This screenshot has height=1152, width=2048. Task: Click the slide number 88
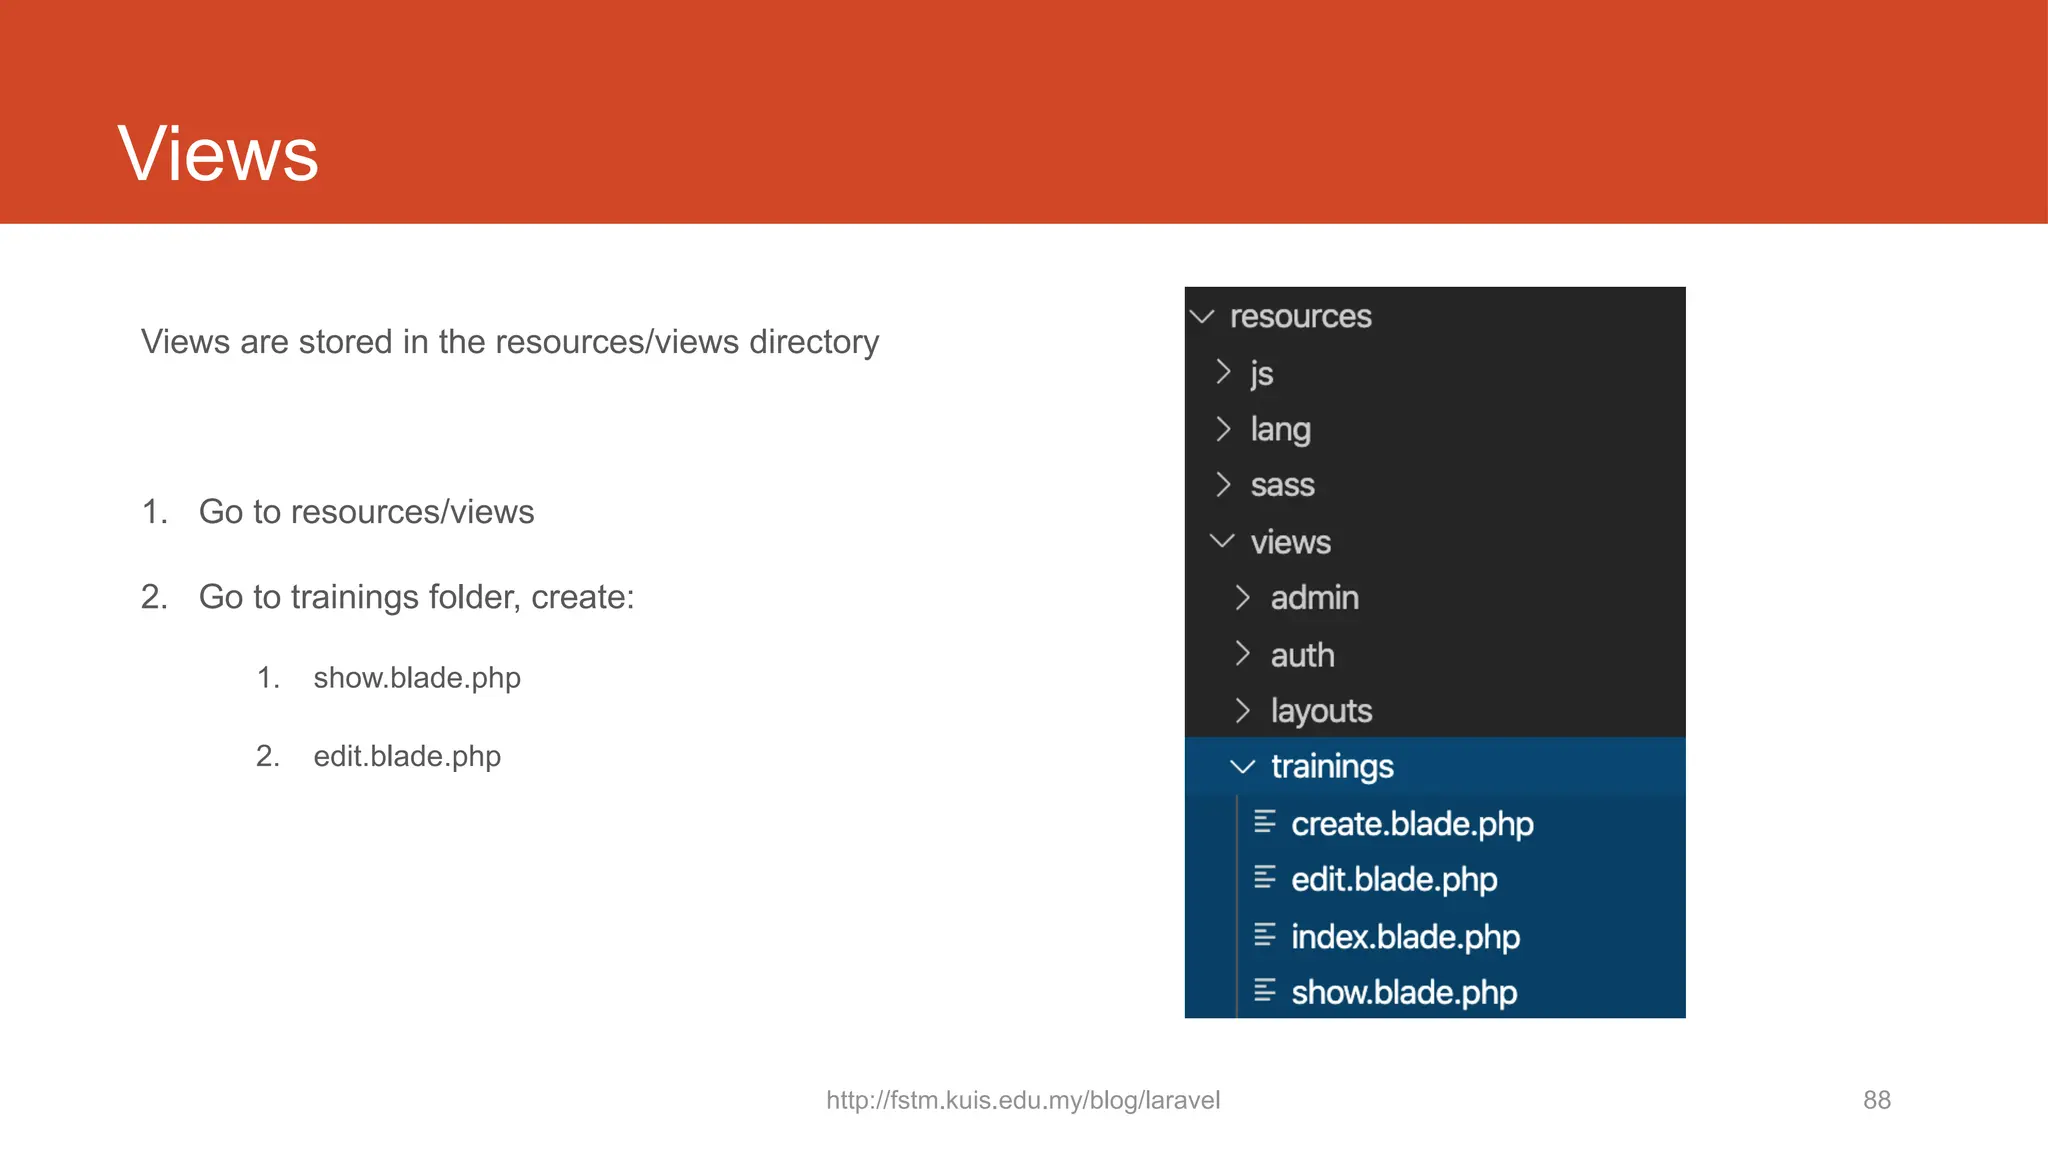pos(1877,1100)
